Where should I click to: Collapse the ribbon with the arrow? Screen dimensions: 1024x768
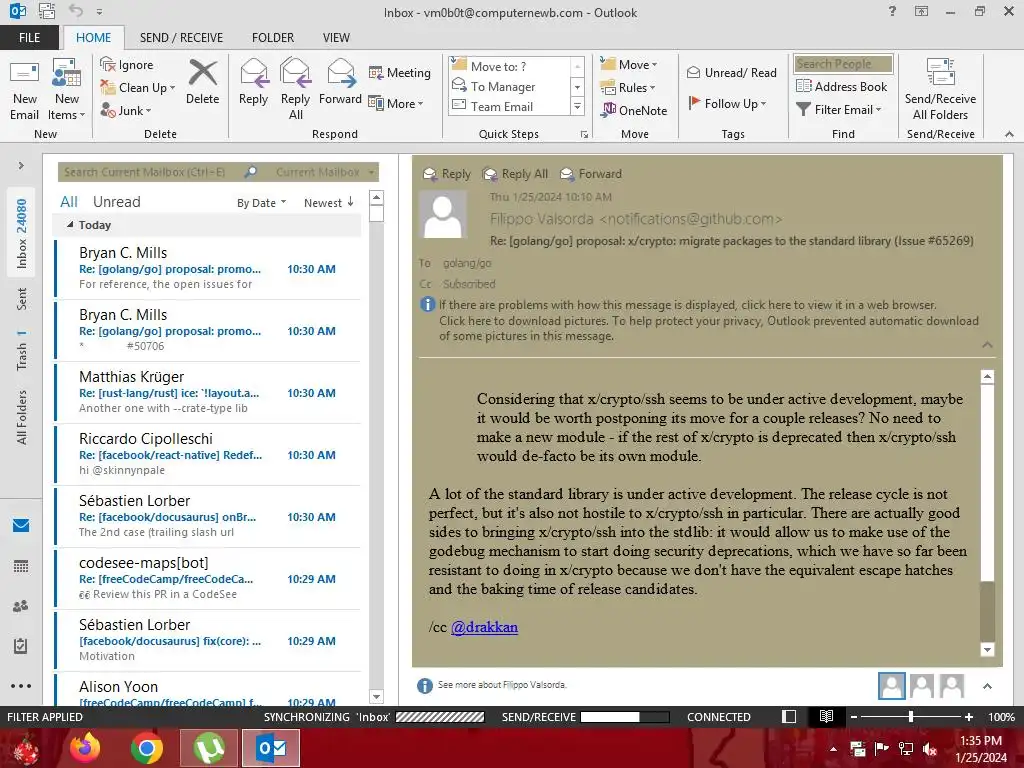pos(1009,134)
